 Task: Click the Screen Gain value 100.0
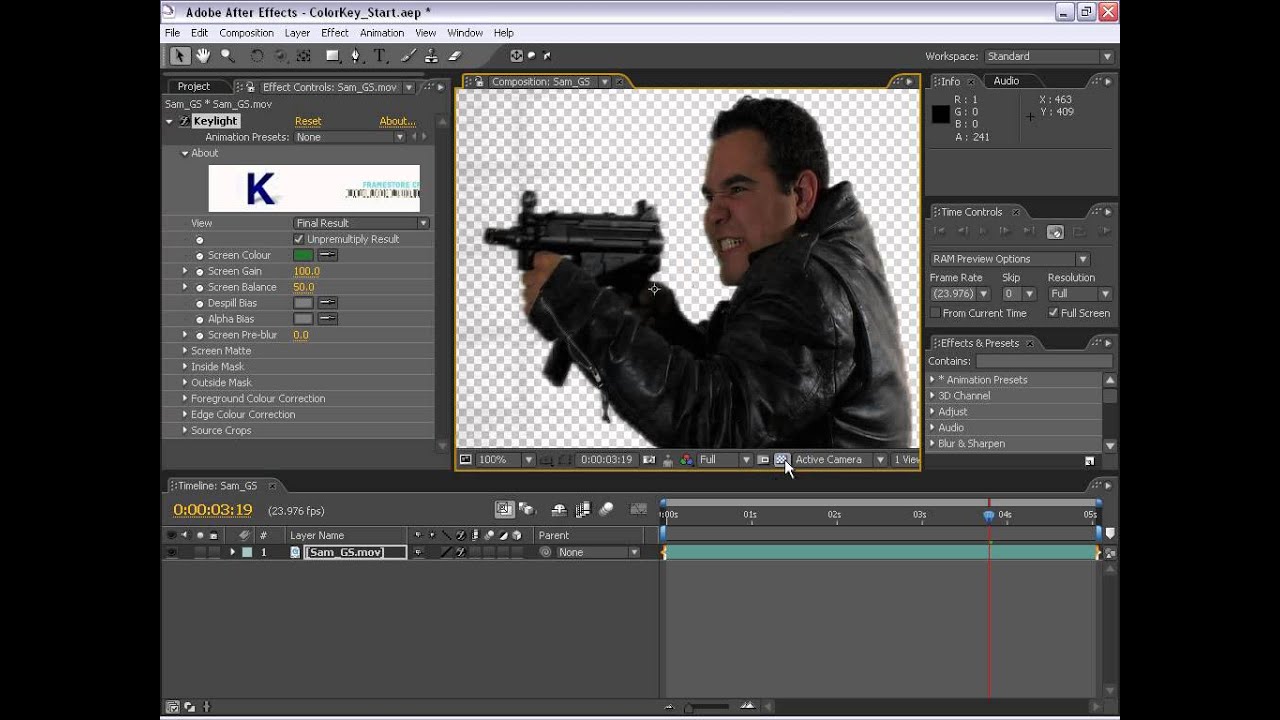(306, 271)
